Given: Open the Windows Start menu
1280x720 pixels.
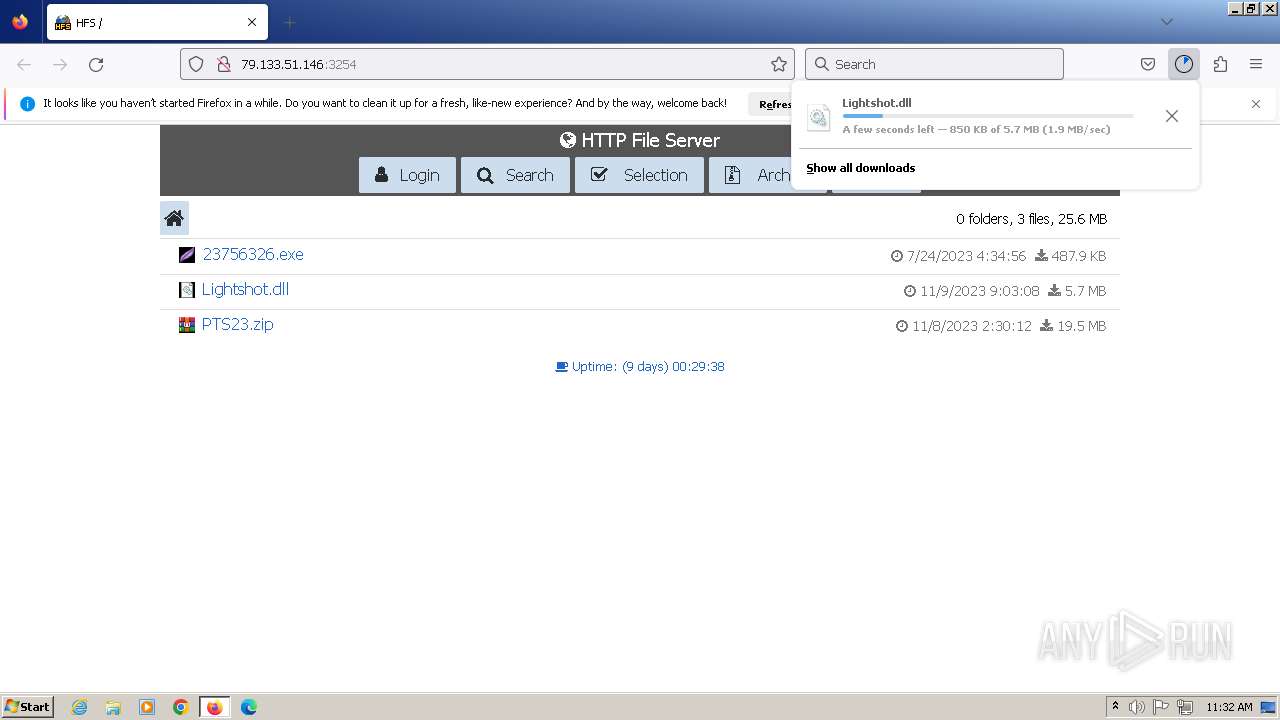Looking at the screenshot, I should pyautogui.click(x=27, y=706).
